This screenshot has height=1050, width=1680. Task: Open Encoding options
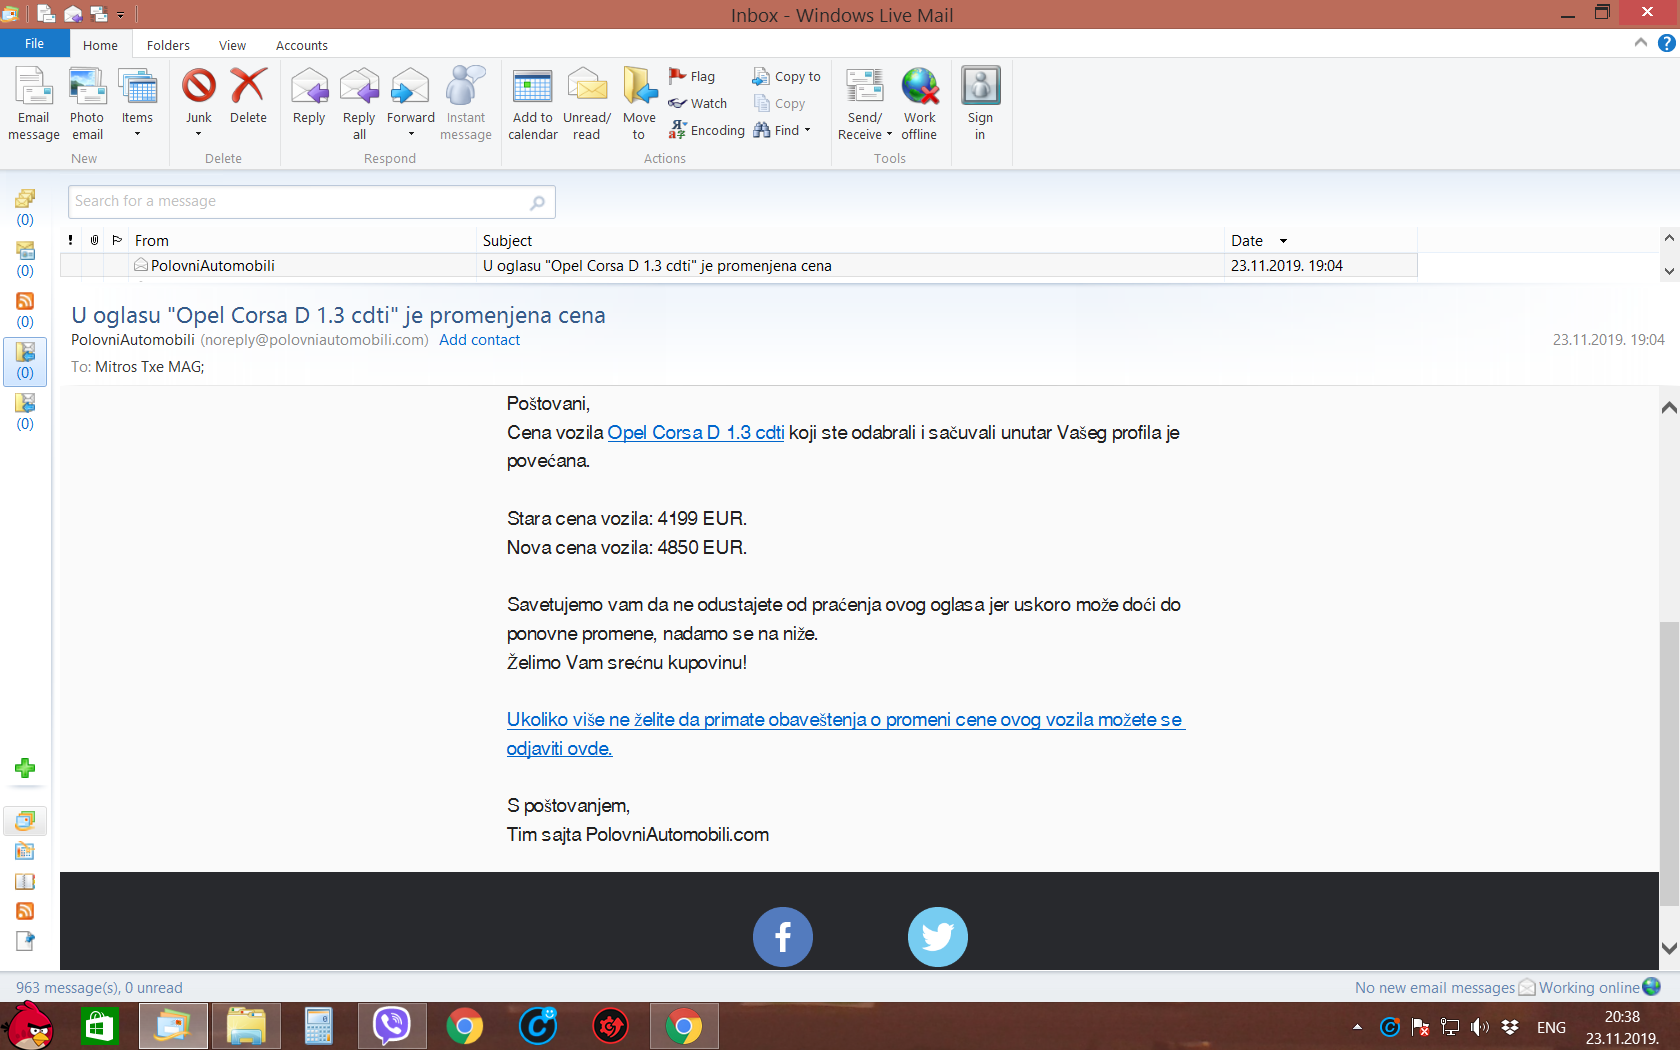tap(706, 130)
